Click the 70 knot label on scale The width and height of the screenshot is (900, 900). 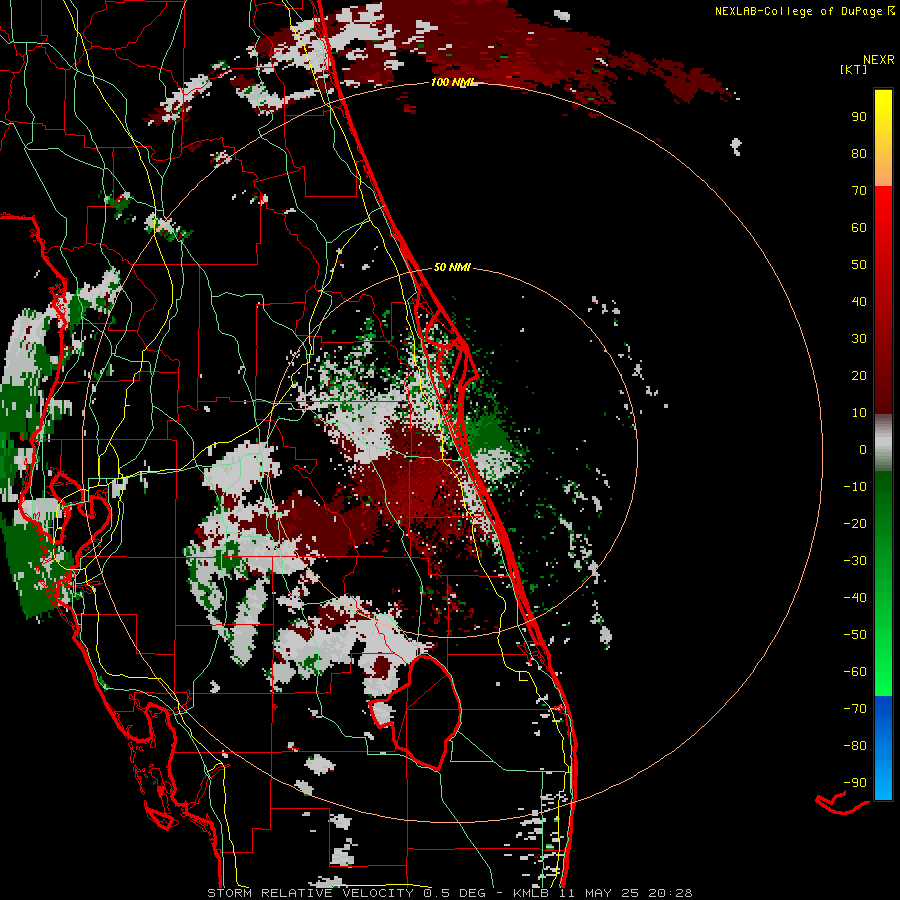(859, 191)
